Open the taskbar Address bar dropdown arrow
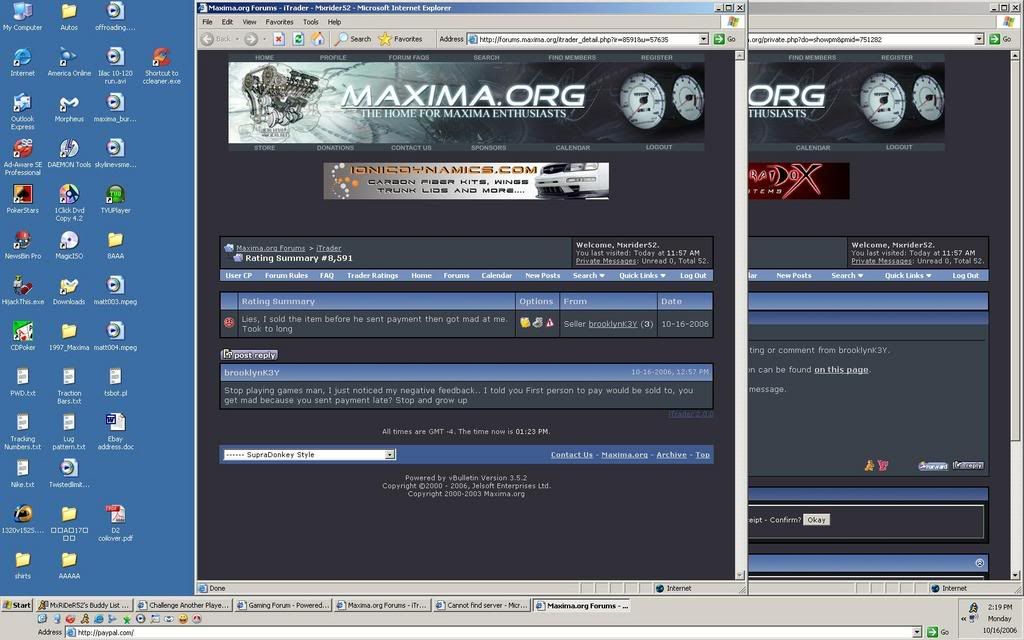Viewport: 1024px width, 640px height. pos(917,632)
